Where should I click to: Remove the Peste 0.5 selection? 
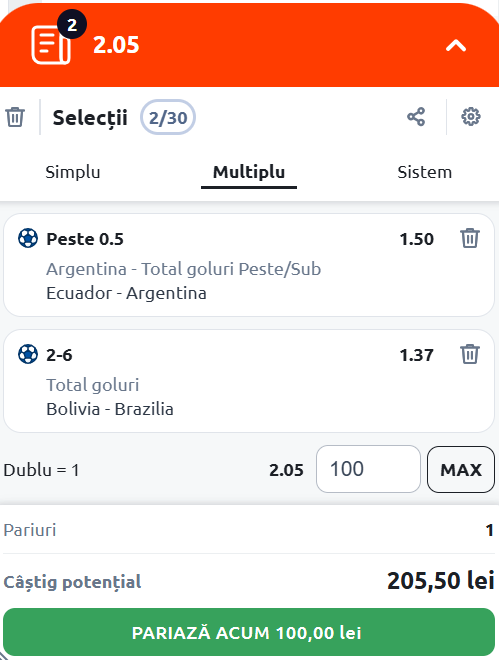click(470, 238)
